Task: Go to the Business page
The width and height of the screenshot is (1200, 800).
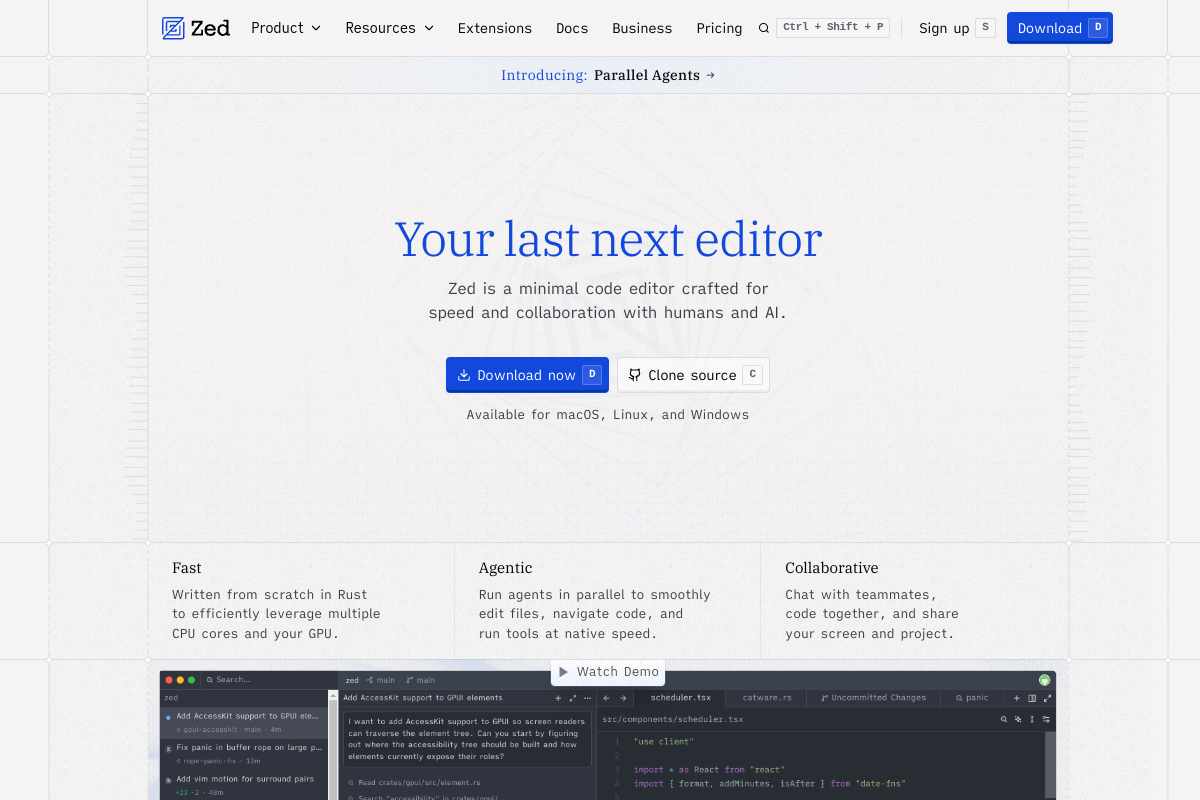Action: [x=642, y=28]
